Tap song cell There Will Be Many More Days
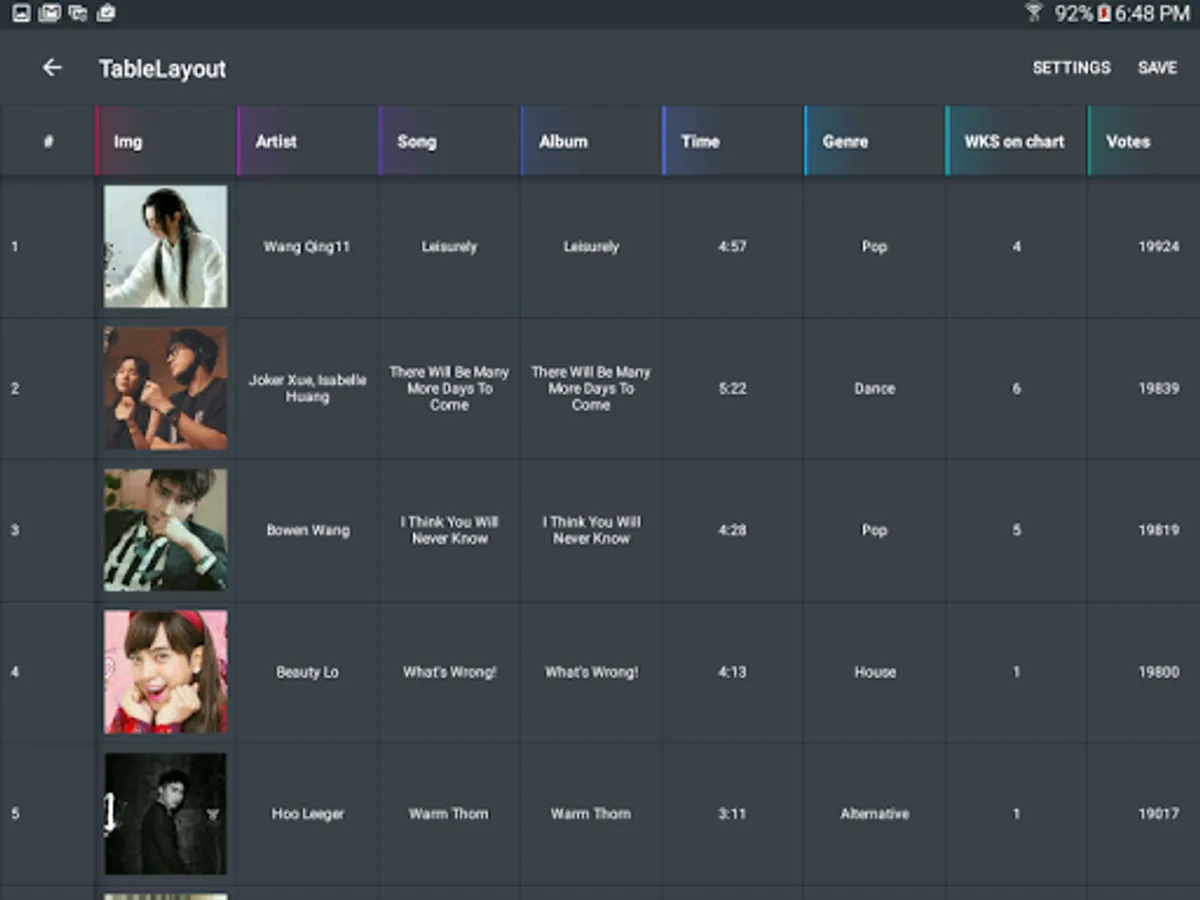The height and width of the screenshot is (900, 1200). [449, 388]
